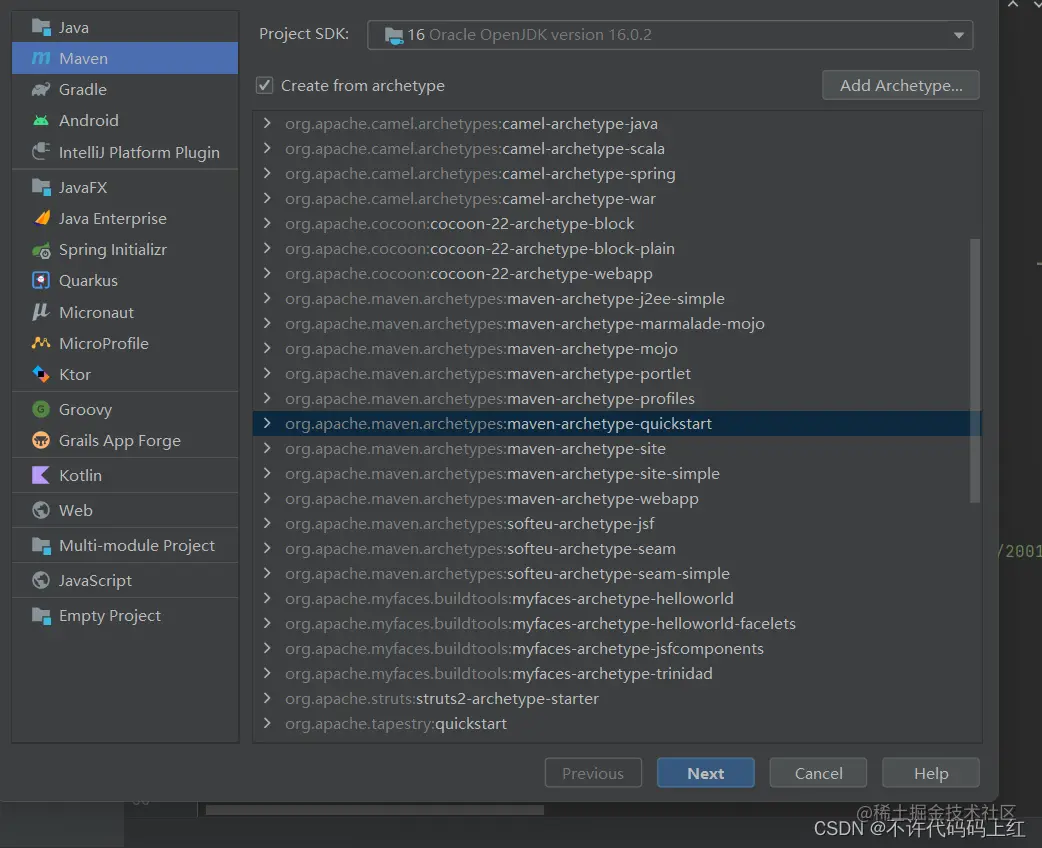The width and height of the screenshot is (1042, 848).
Task: Select Maven project type label
Action: point(83,58)
